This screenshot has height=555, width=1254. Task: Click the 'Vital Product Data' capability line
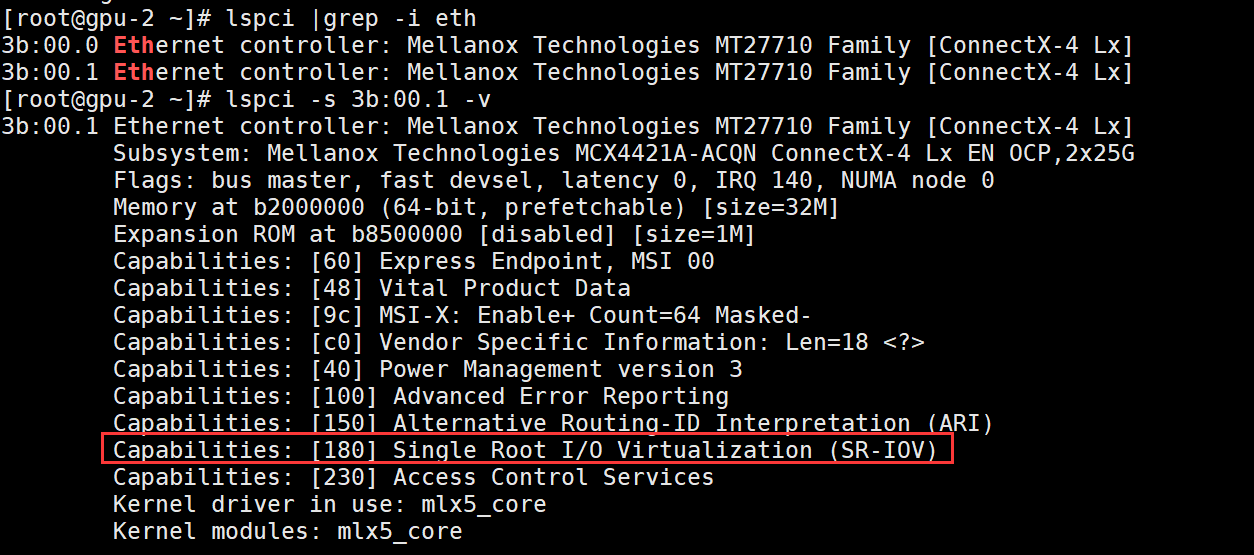[504, 288]
